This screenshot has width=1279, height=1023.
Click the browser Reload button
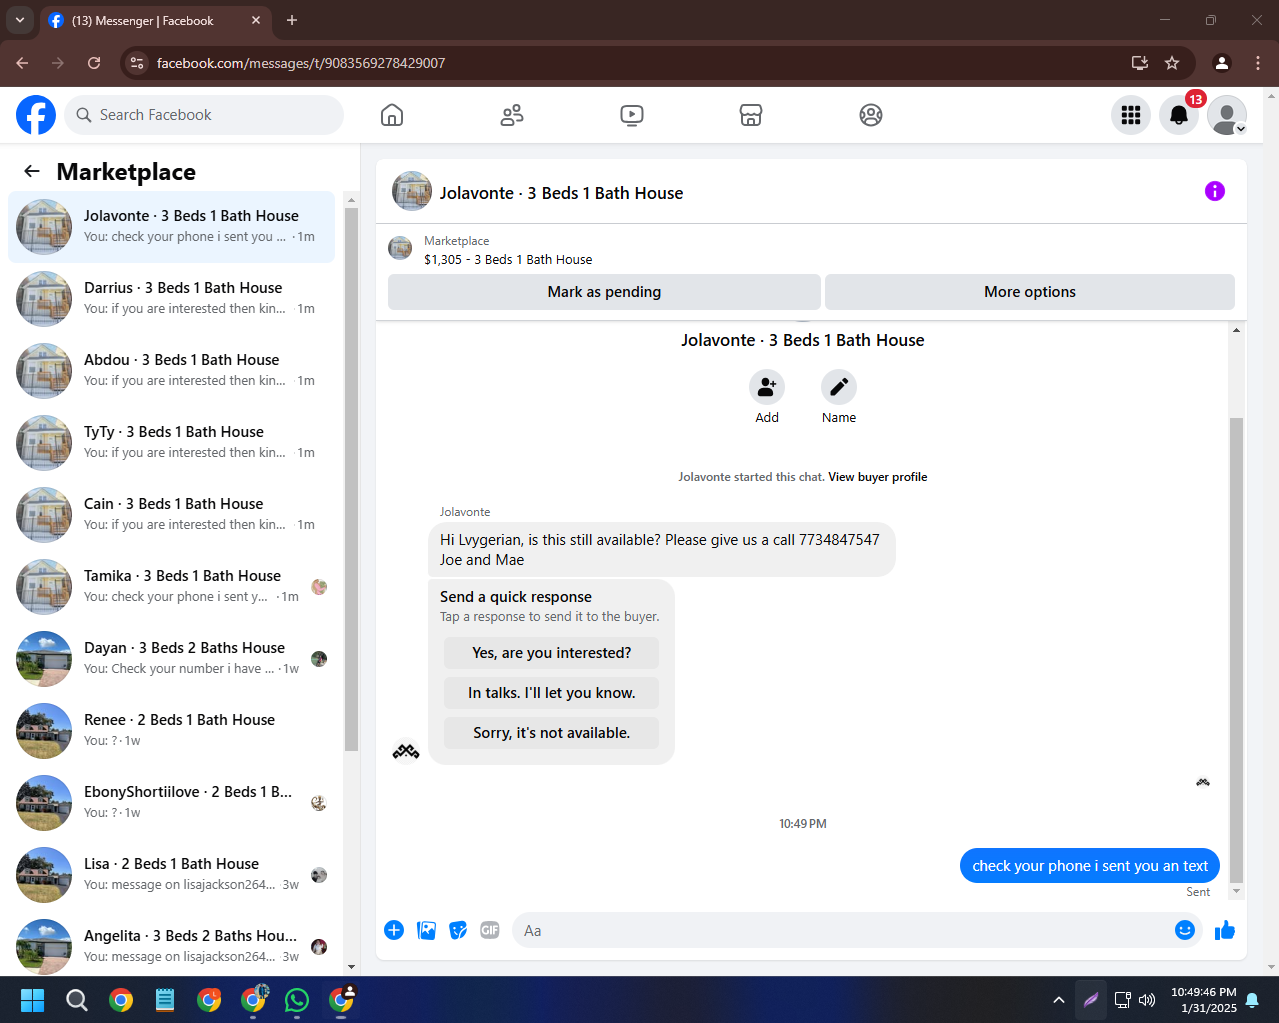click(x=94, y=63)
